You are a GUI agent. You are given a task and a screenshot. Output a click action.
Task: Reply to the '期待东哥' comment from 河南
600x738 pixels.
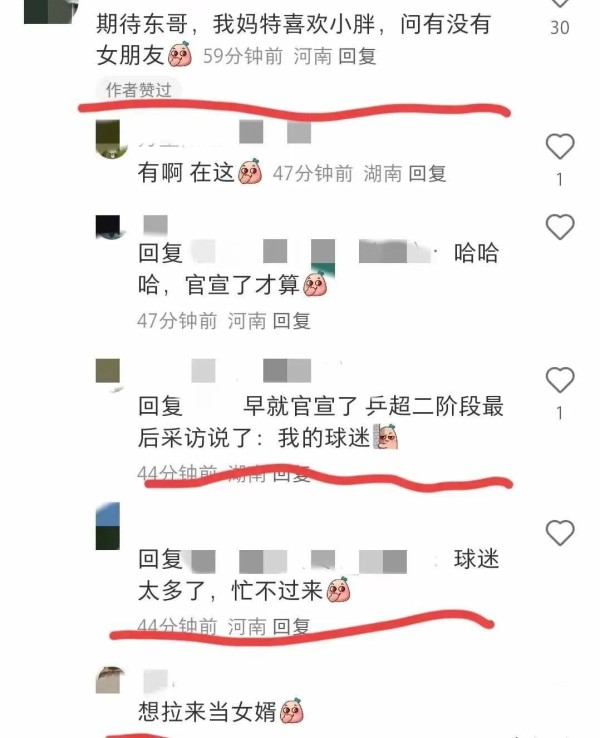point(357,56)
